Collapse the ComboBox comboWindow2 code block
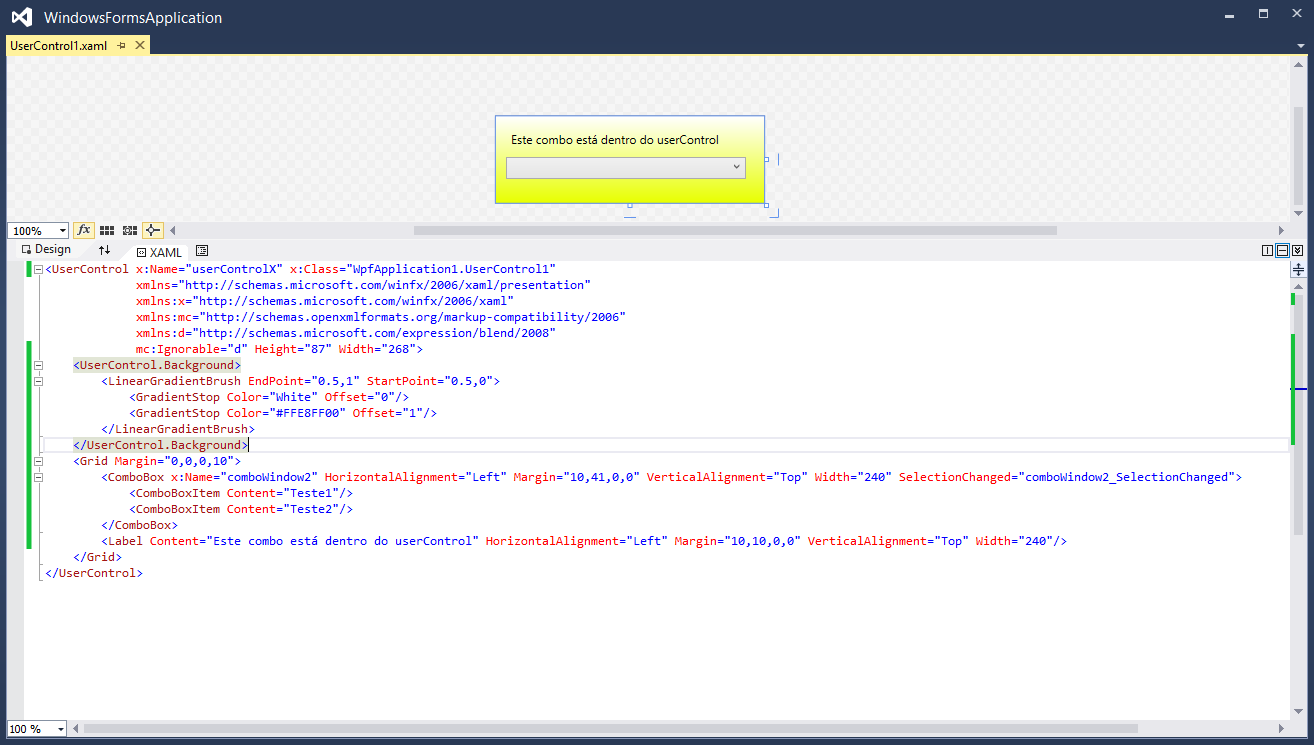 click(x=38, y=477)
